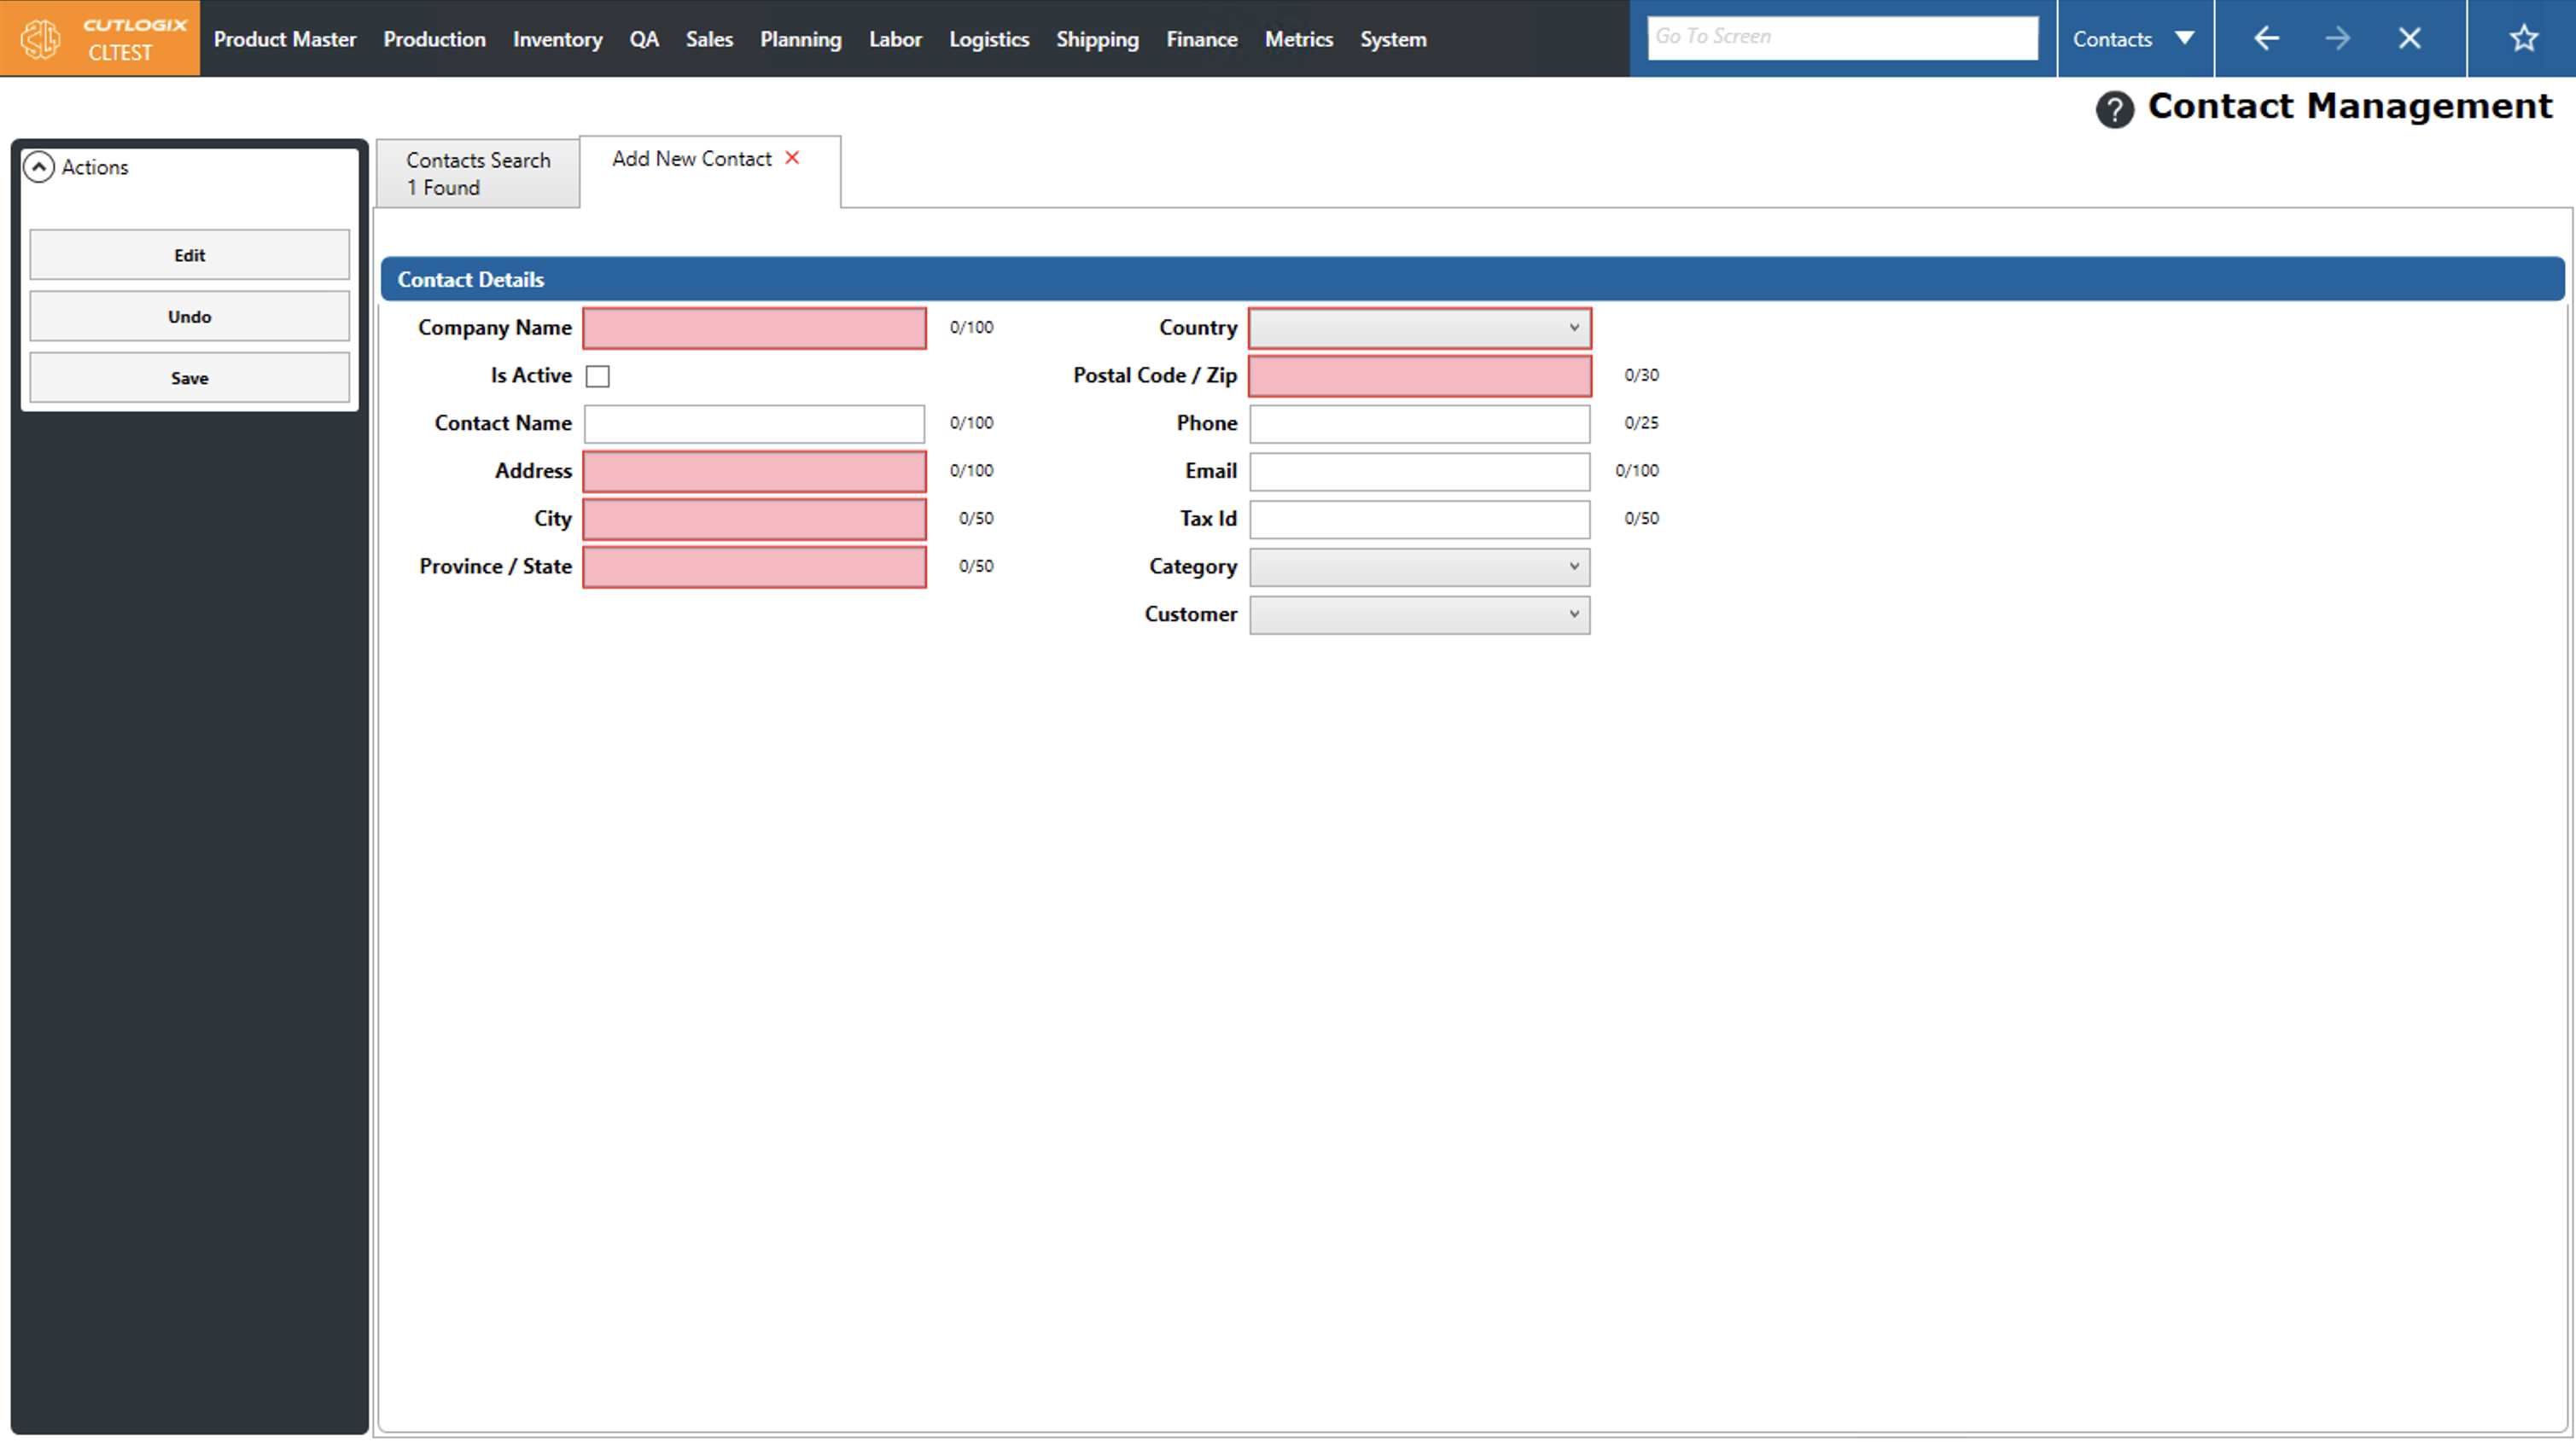Click the Go To Screen search box
Screen dimensions: 2576x1442
click(1842, 37)
